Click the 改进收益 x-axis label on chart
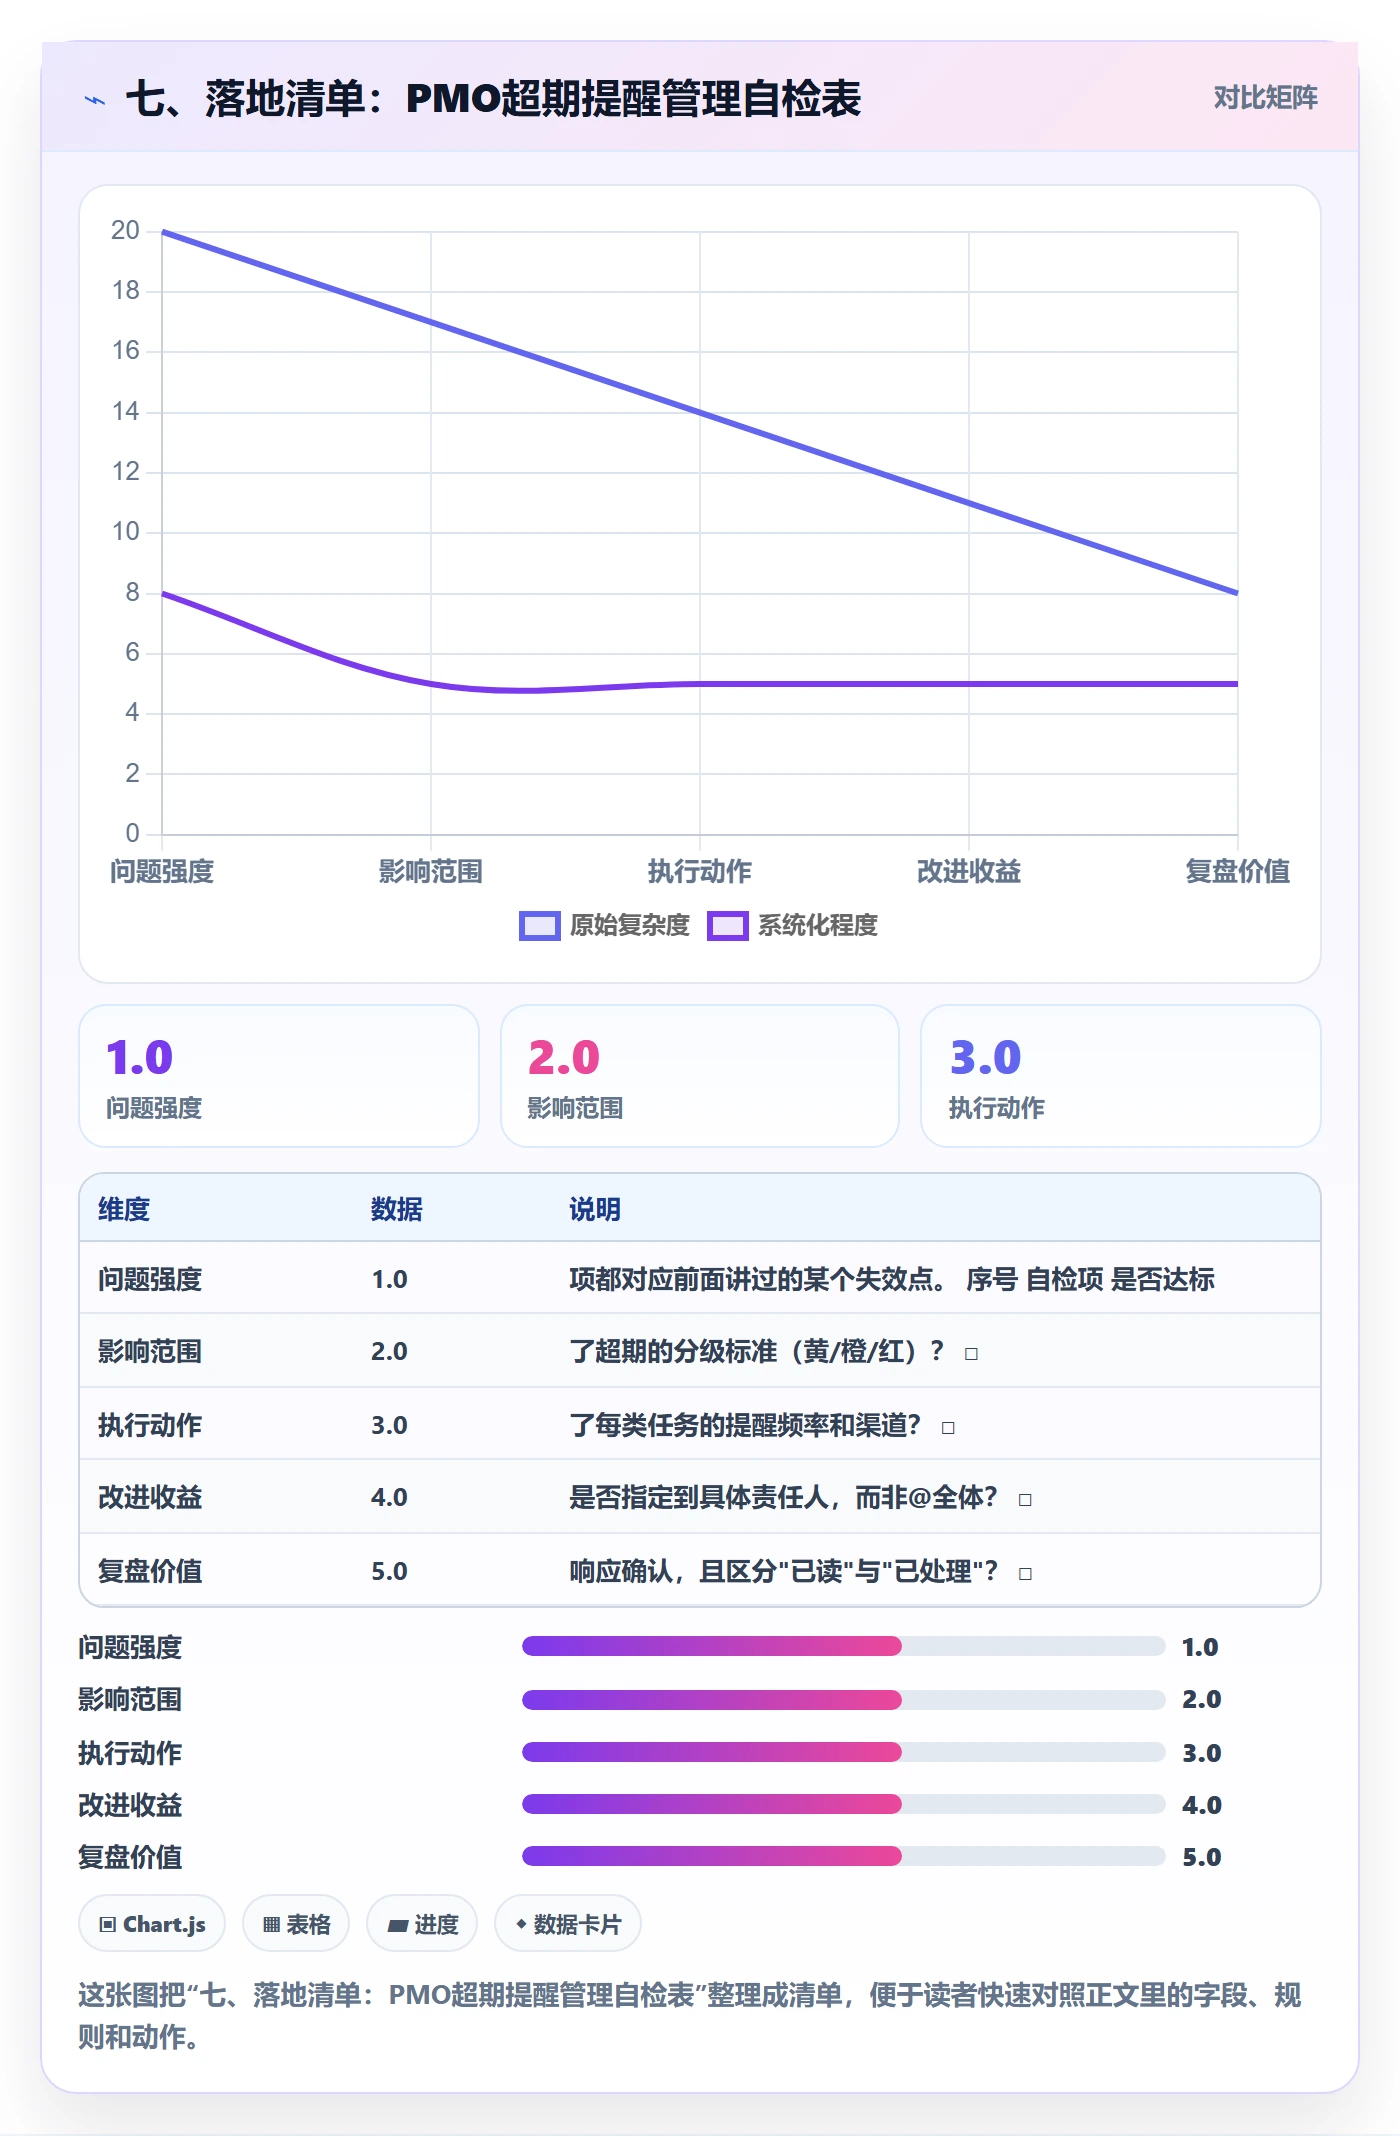This screenshot has height=2136, width=1400. click(x=969, y=872)
